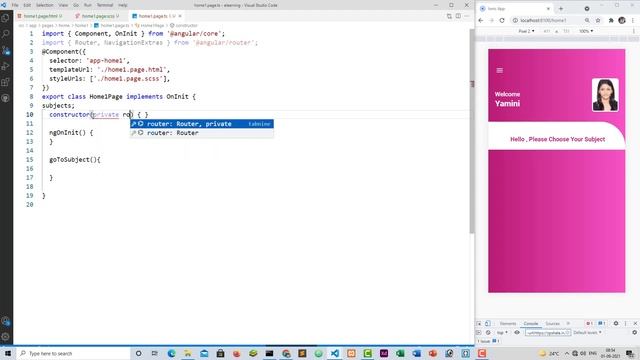Bookmark this page with the star icon
Viewport: 640px width, 360px height.
click(598, 20)
